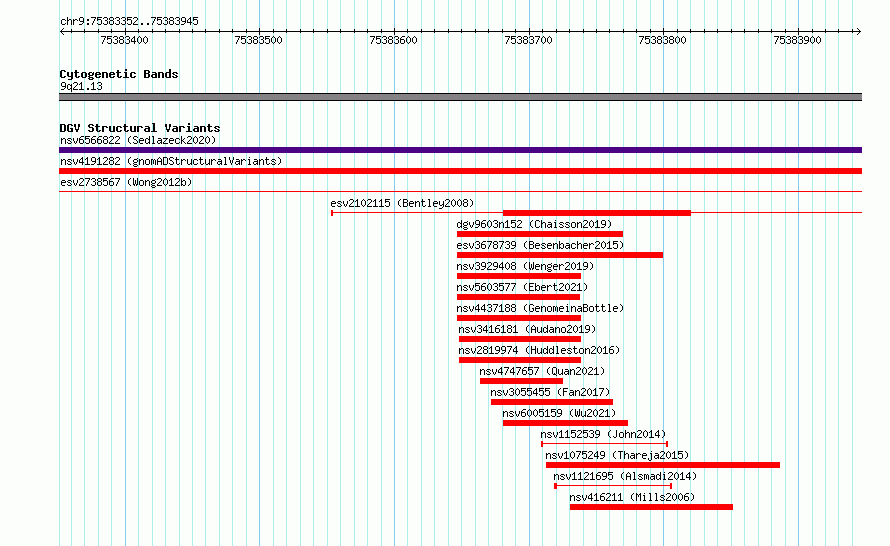Screen dimensions: 890x546
Task: Click the nsv3929408 (Wenger2019) label
Action: coord(525,266)
